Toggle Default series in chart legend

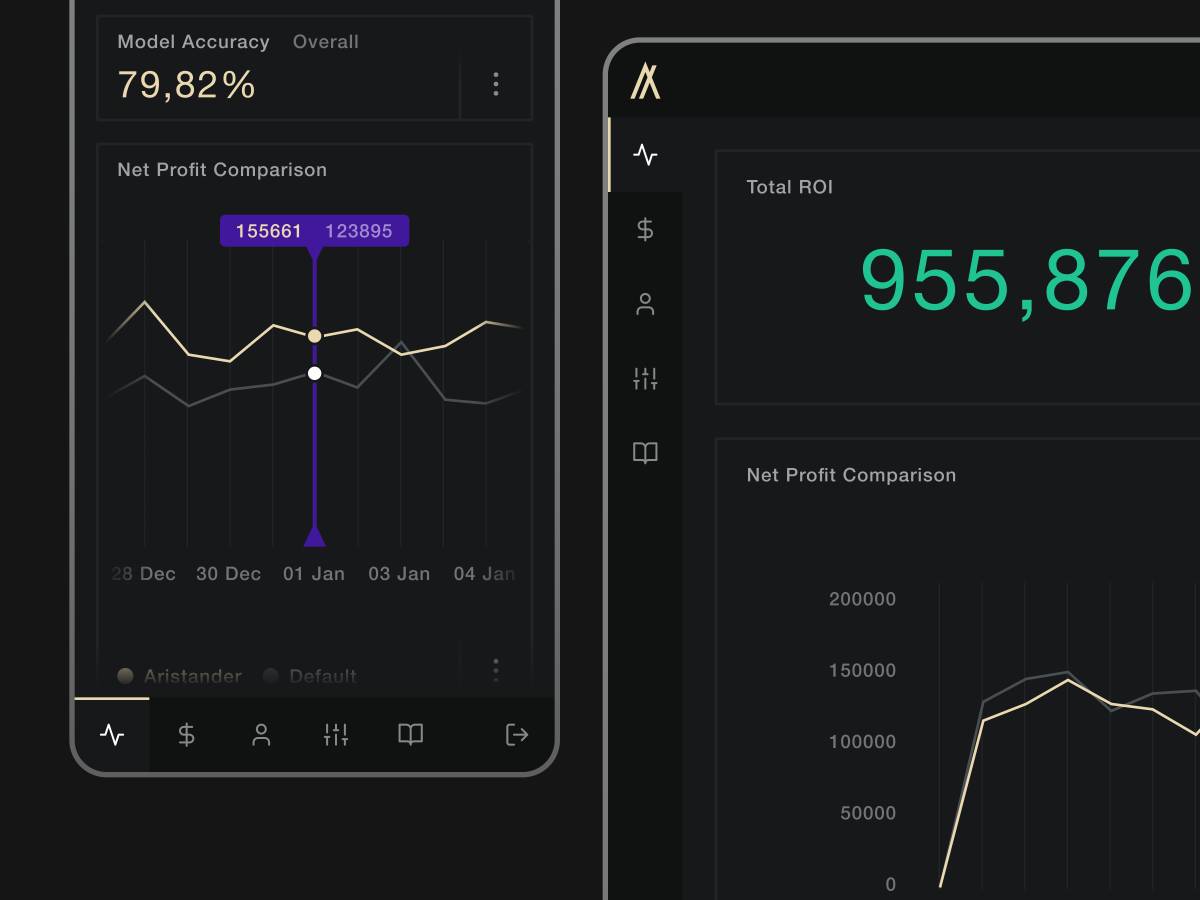pyautogui.click(x=310, y=676)
